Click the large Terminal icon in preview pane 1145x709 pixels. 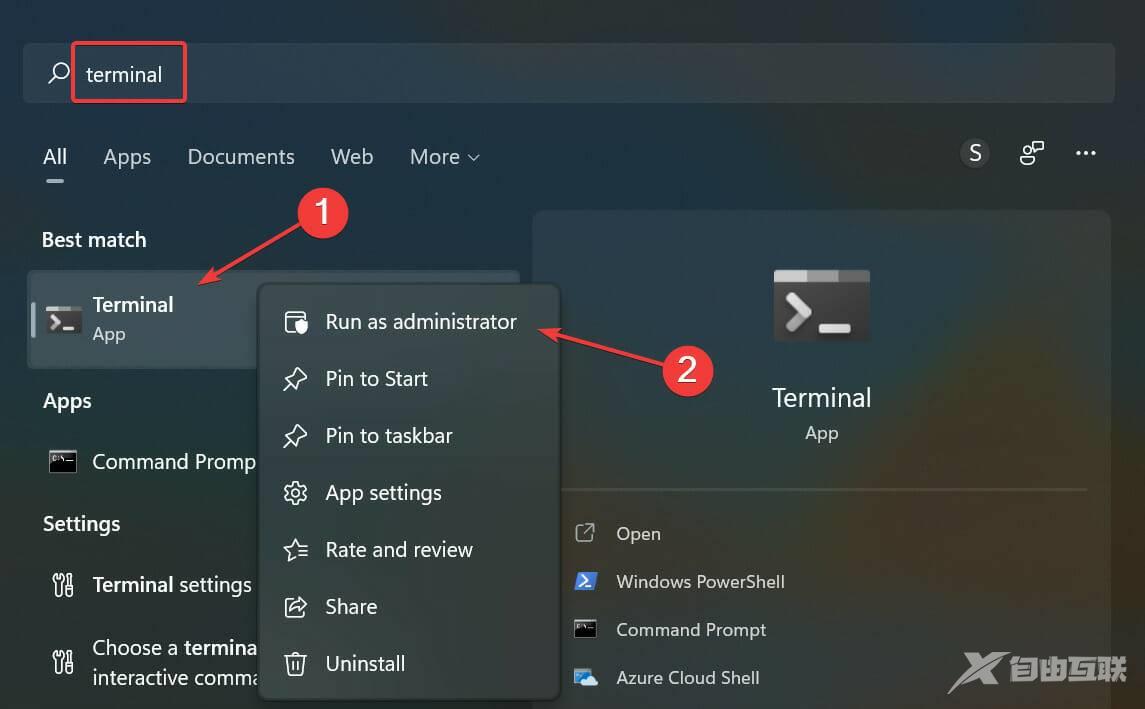822,306
